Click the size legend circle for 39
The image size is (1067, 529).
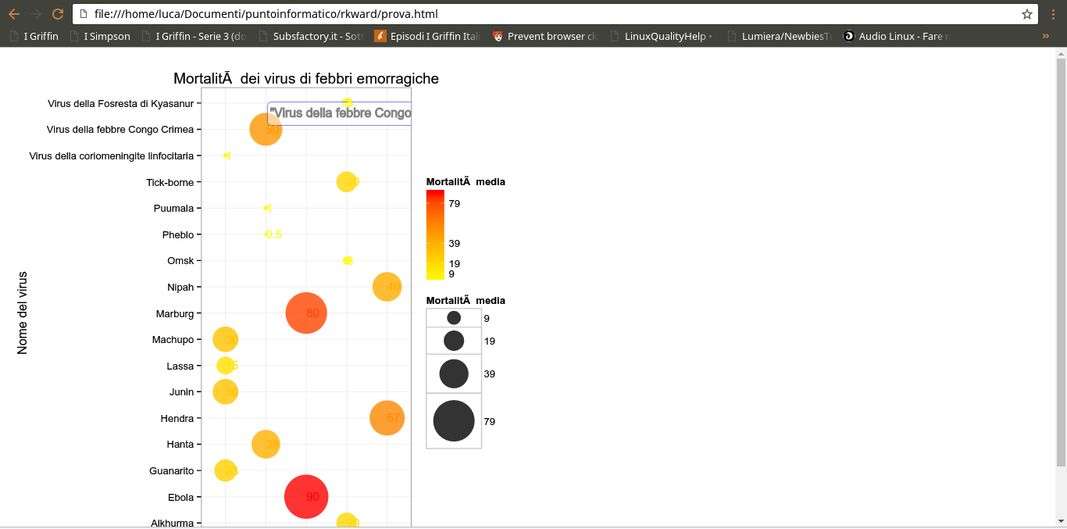pyautogui.click(x=454, y=373)
